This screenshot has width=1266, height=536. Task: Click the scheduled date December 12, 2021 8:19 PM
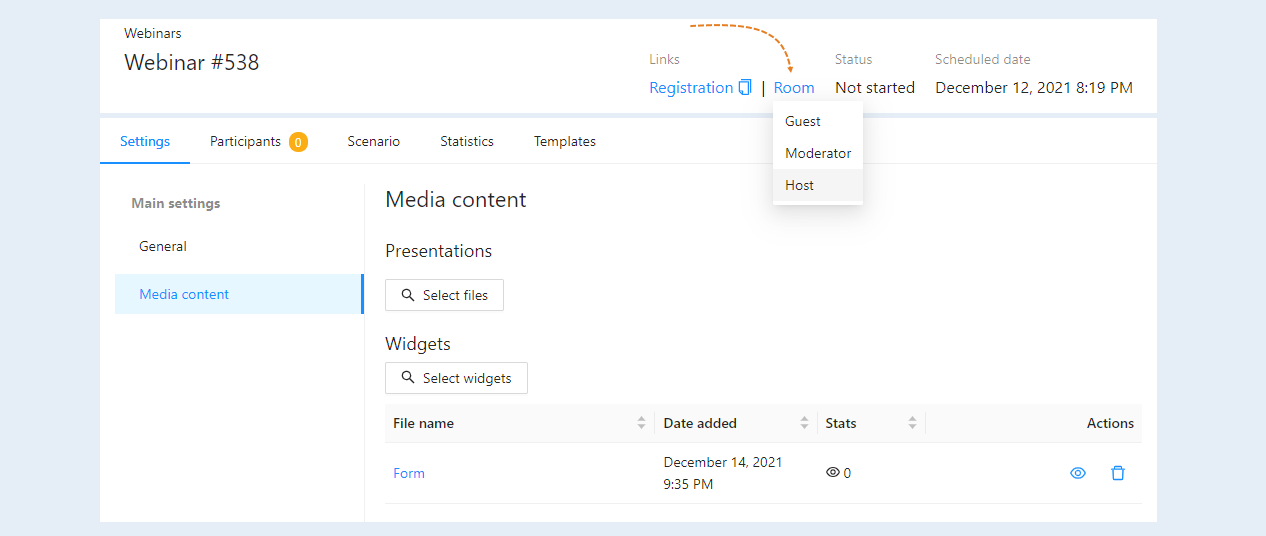click(1034, 88)
